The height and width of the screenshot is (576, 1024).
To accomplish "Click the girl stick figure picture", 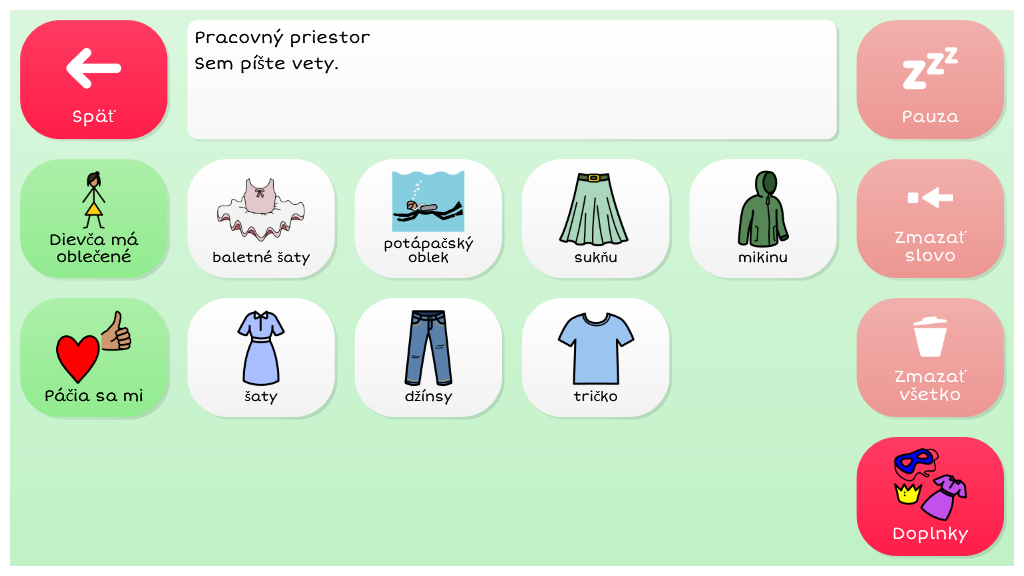I will pyautogui.click(x=93, y=200).
